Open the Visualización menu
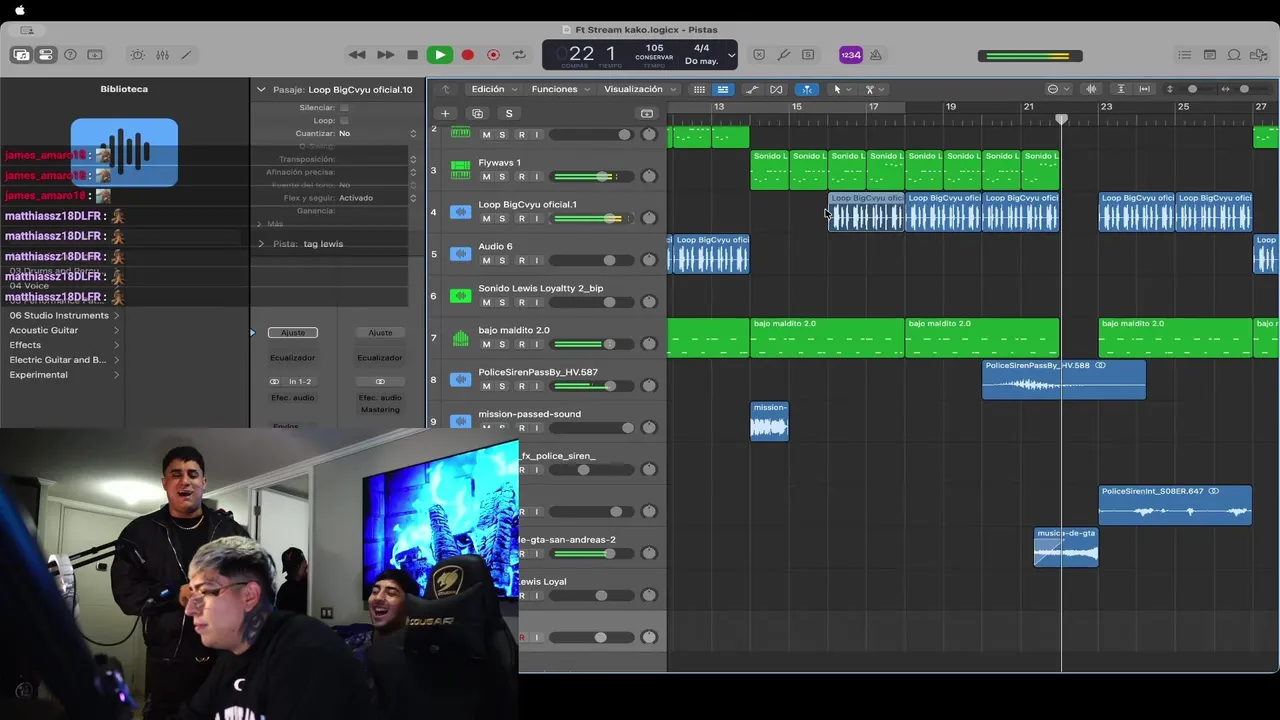The width and height of the screenshot is (1280, 720). coord(638,89)
